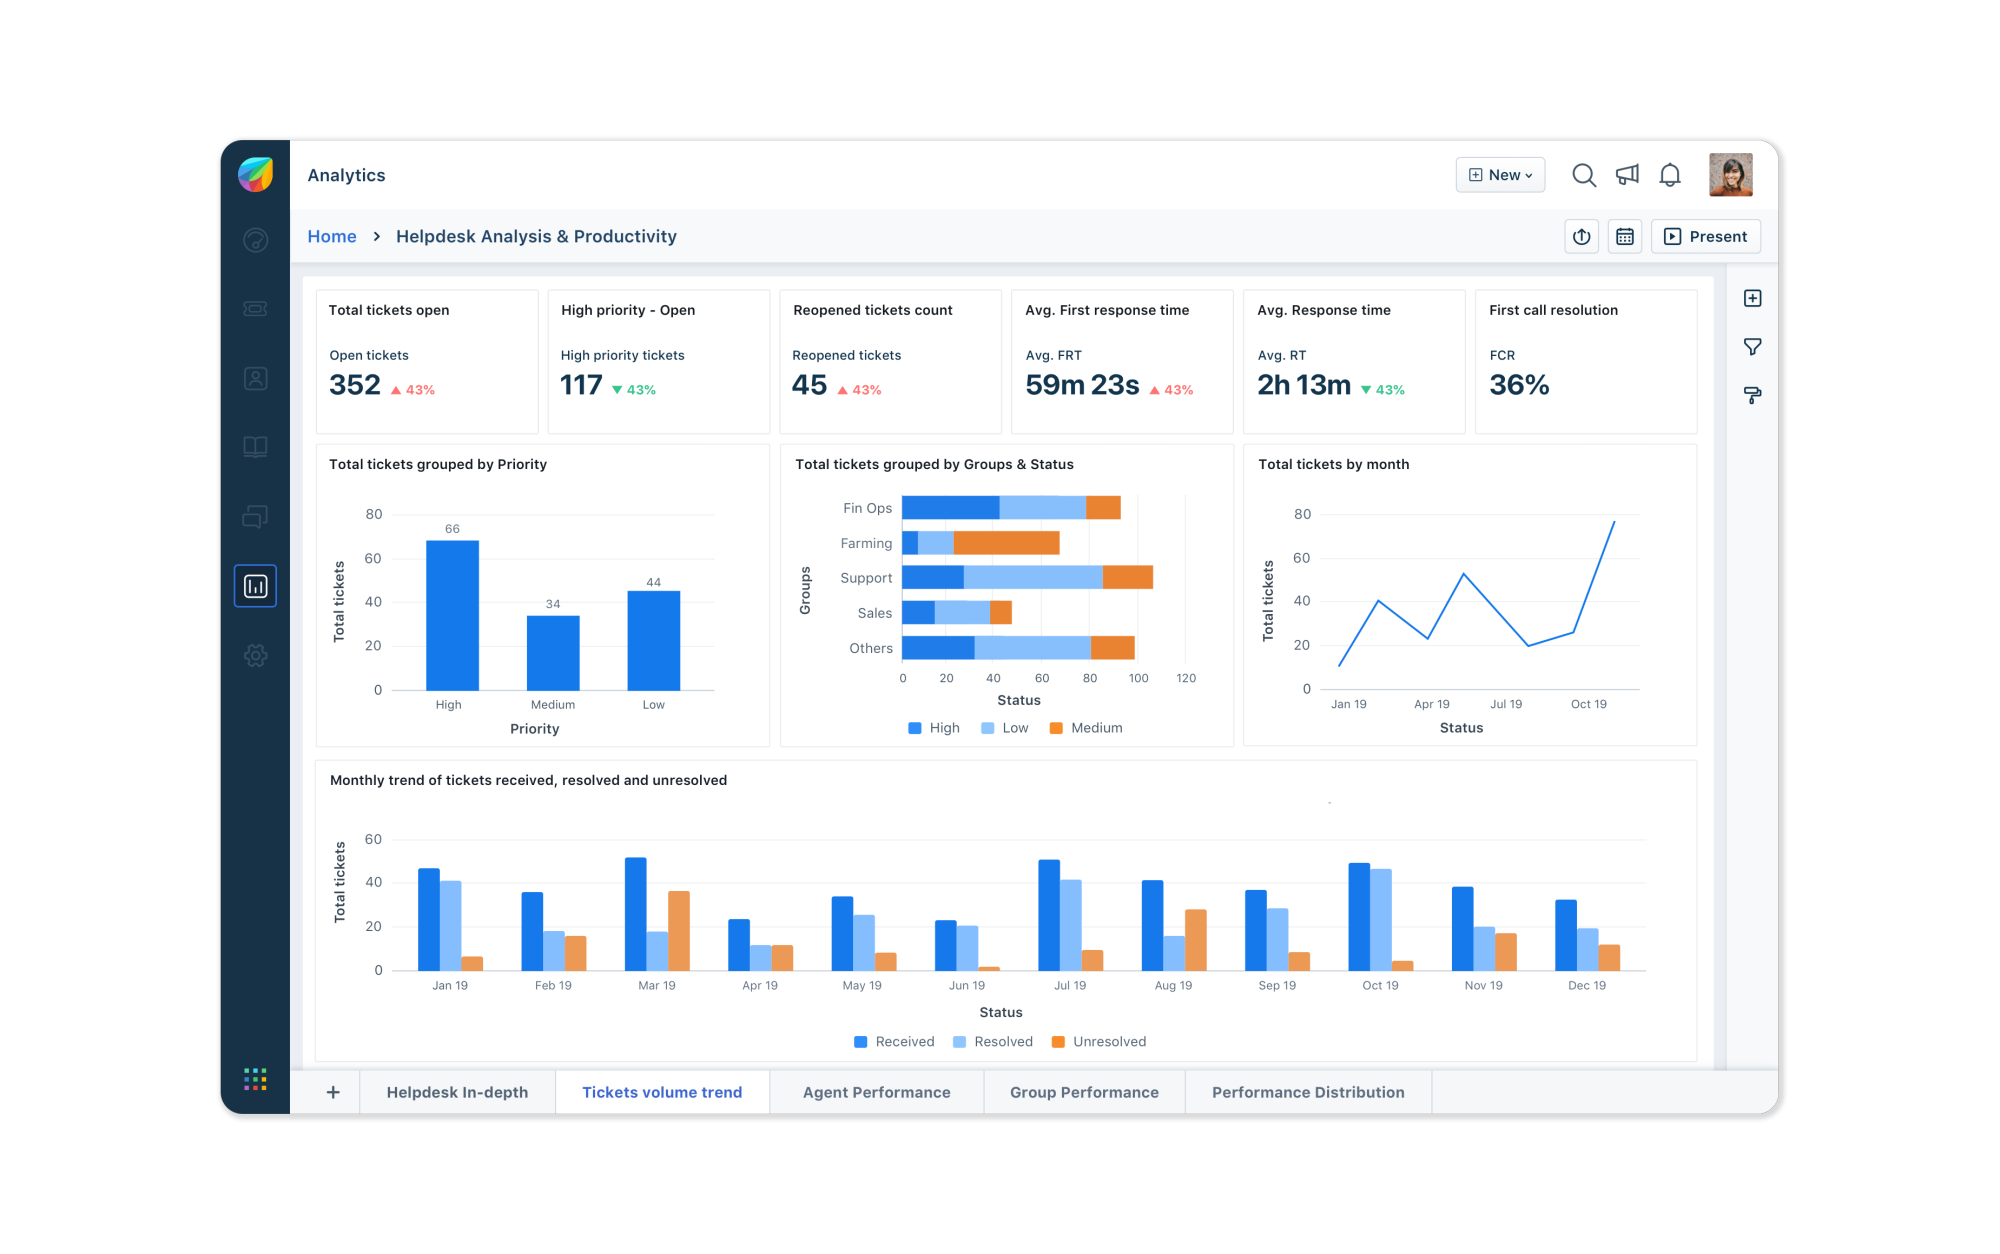This screenshot has height=1254, width=2000.
Task: Open the New dropdown menu
Action: (1500, 174)
